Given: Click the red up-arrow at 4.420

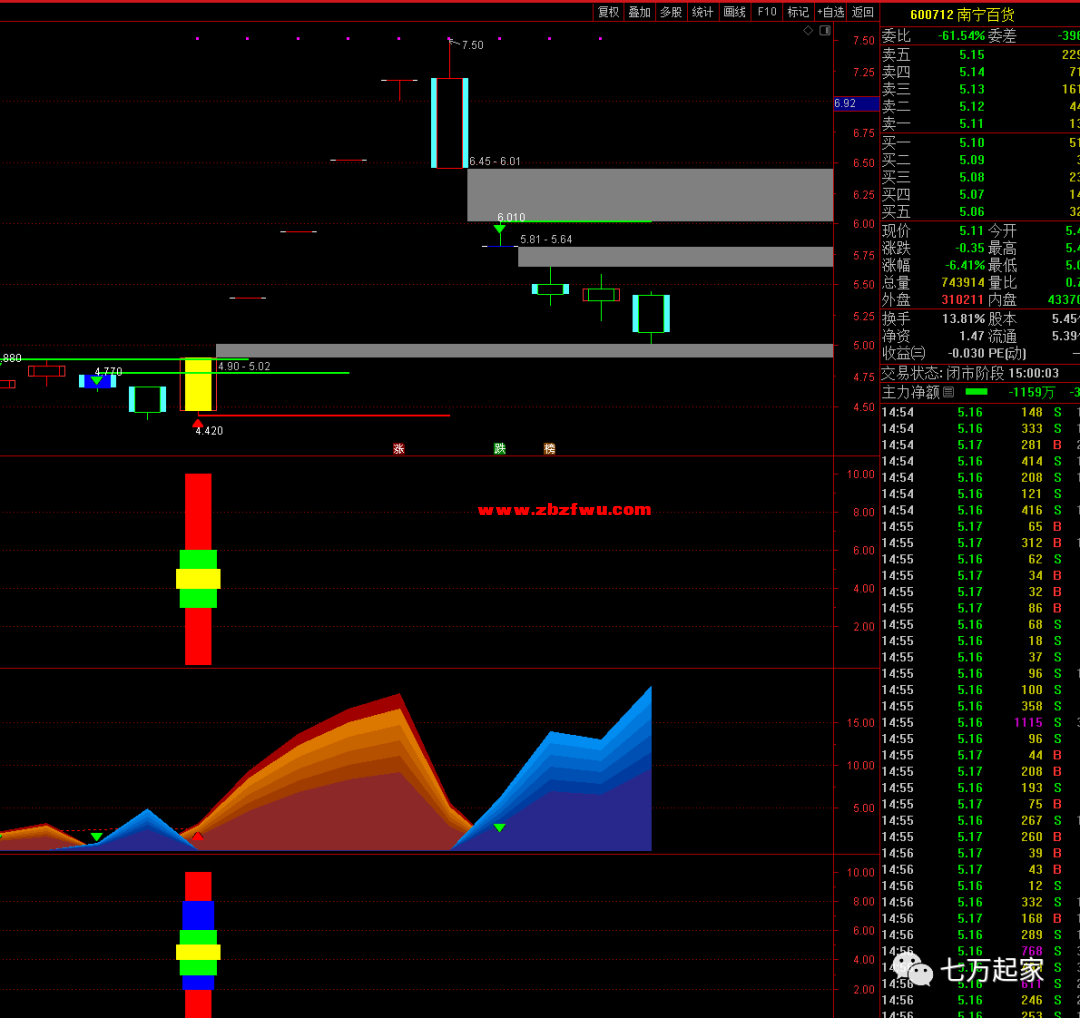Looking at the screenshot, I should click(x=198, y=423).
